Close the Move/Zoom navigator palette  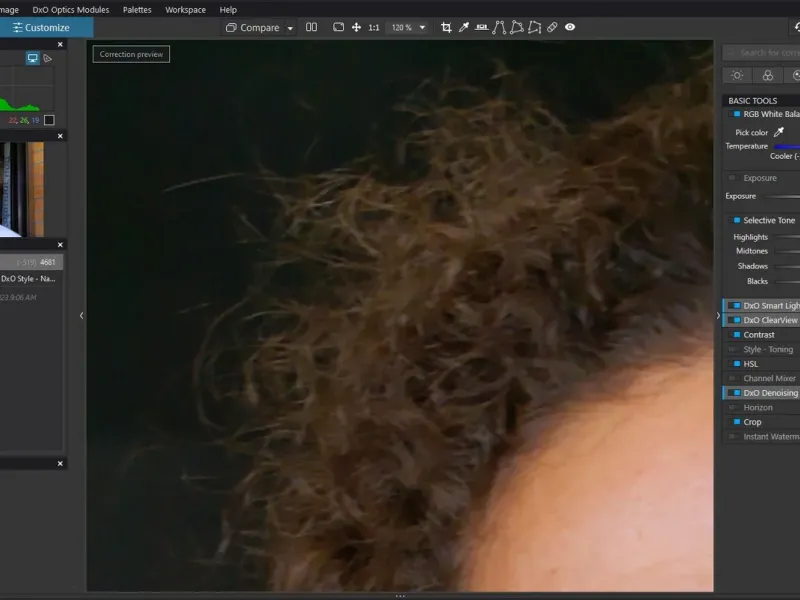coord(60,136)
